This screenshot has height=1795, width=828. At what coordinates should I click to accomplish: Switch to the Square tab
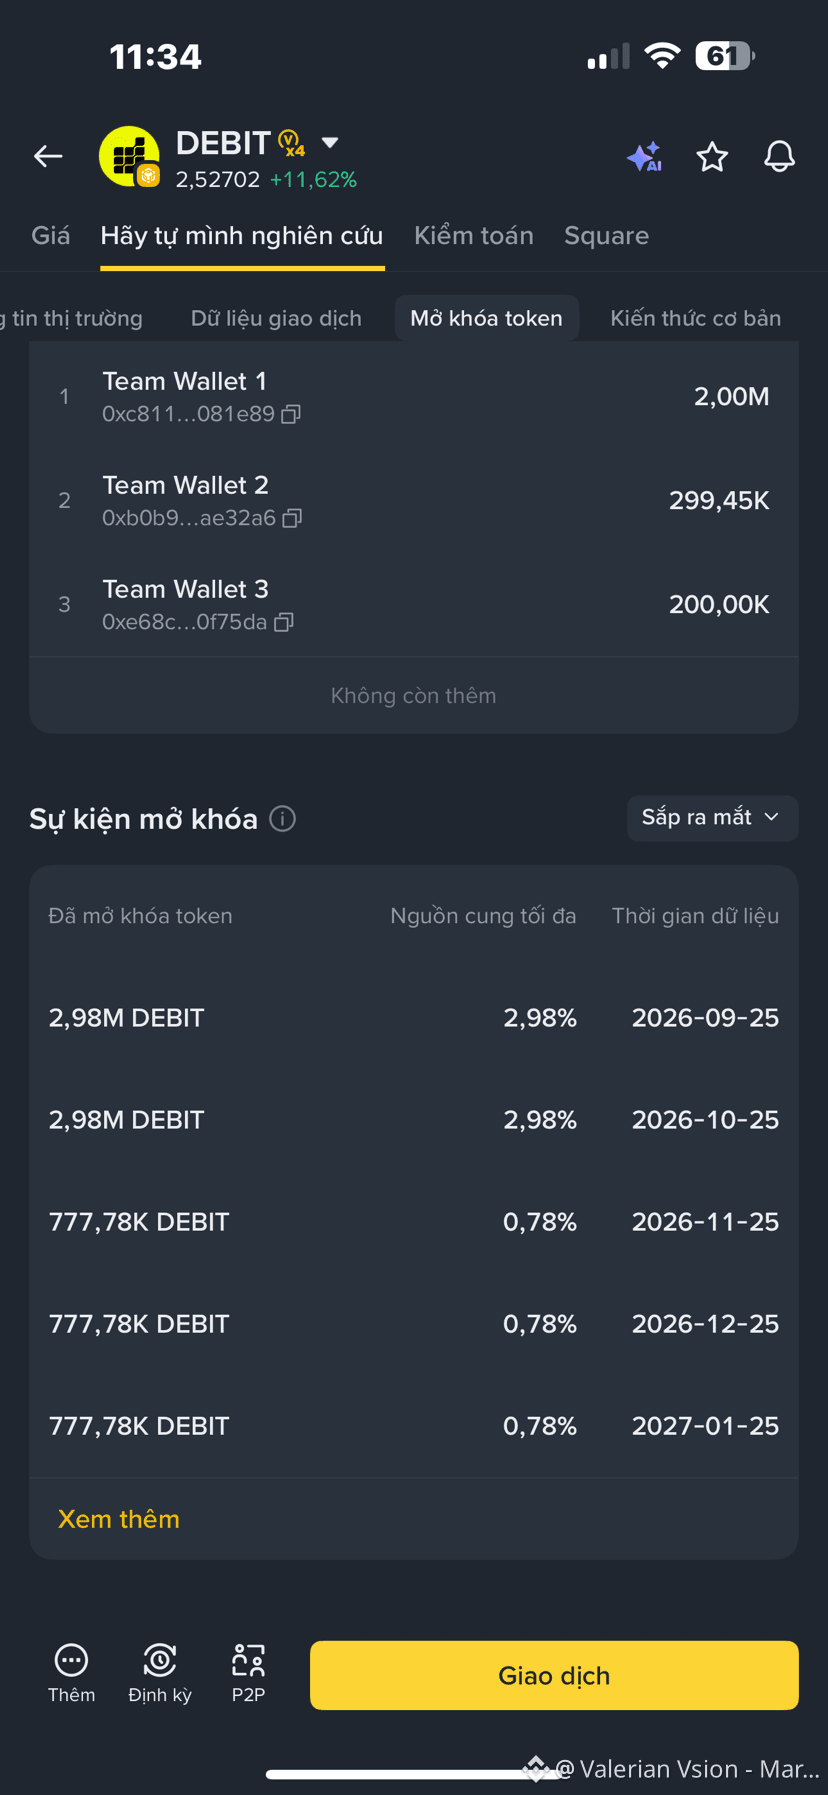(x=606, y=236)
